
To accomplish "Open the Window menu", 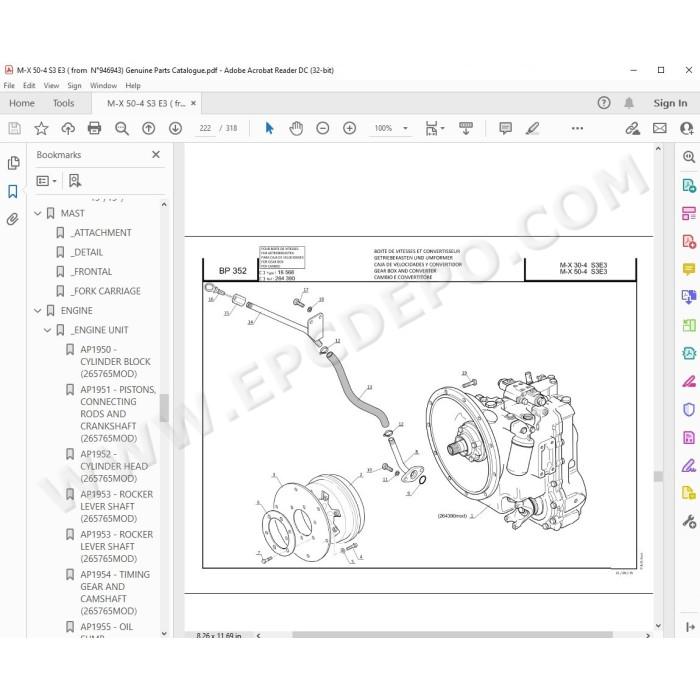I will click(x=103, y=85).
